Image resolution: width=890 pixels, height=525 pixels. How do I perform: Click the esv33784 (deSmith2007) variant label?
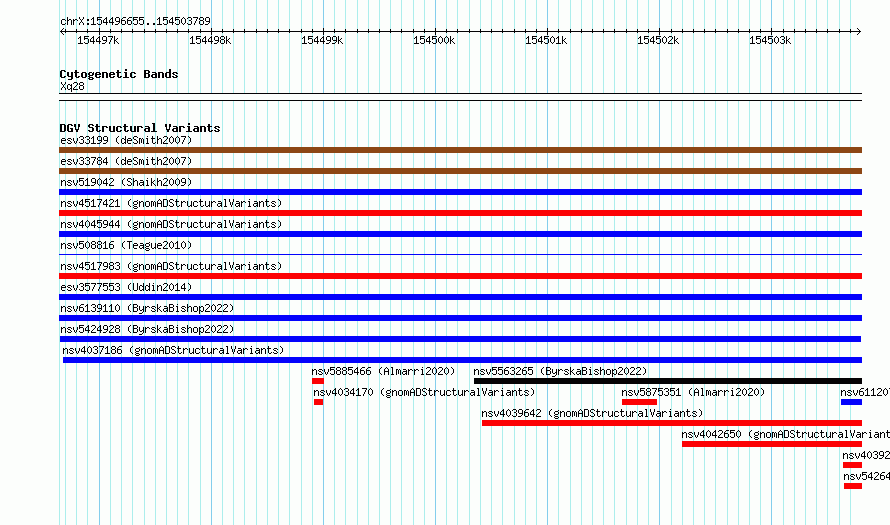[126, 161]
